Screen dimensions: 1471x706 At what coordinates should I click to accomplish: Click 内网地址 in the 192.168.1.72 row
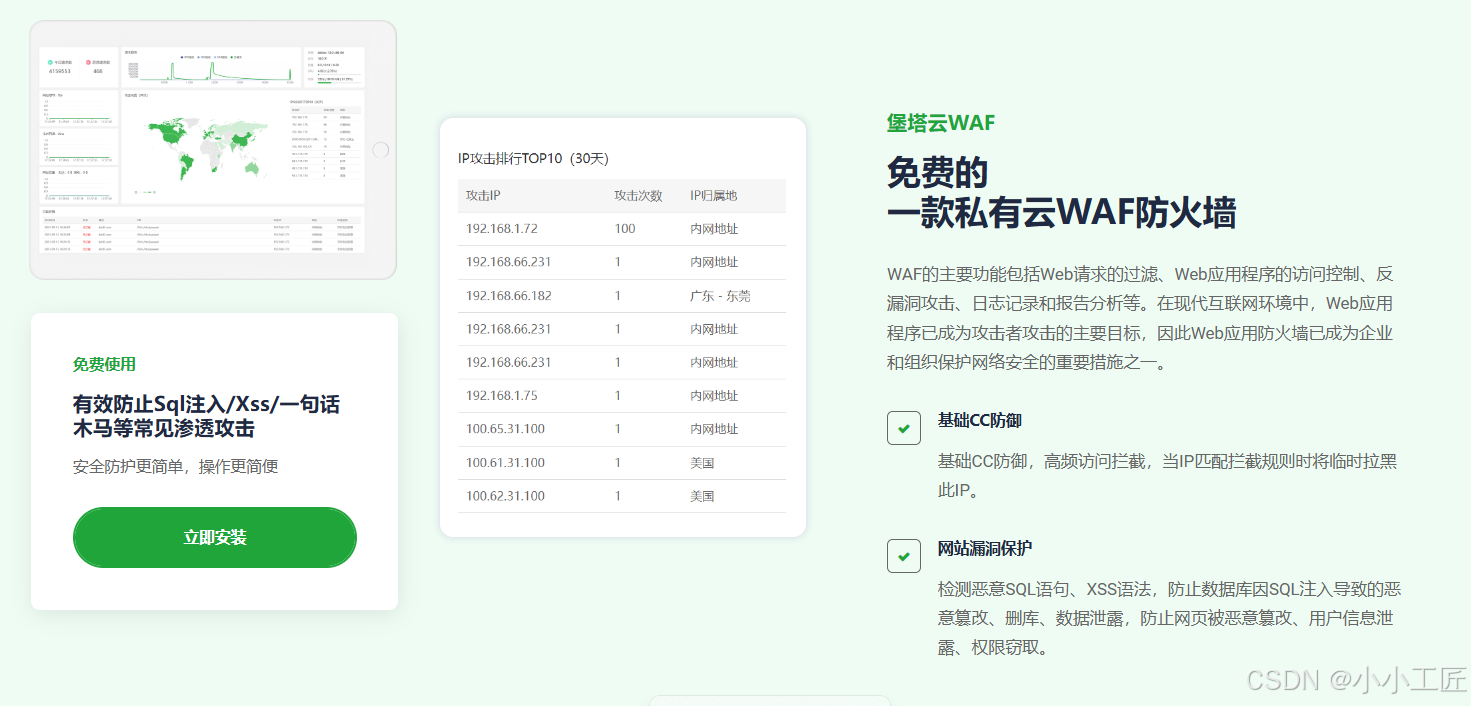[x=714, y=229]
